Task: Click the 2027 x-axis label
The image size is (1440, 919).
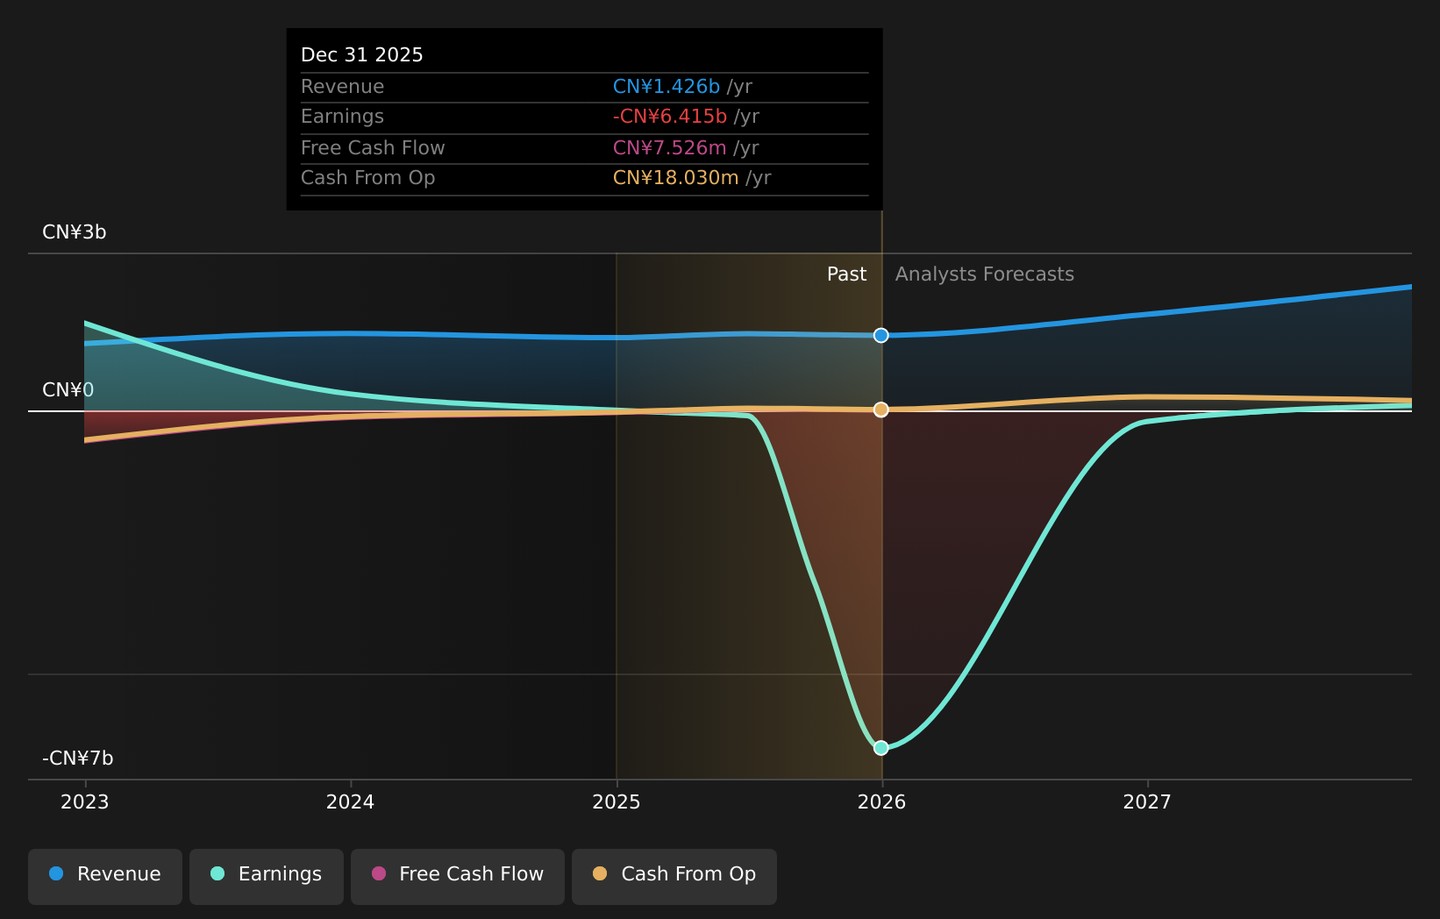Action: (1147, 802)
